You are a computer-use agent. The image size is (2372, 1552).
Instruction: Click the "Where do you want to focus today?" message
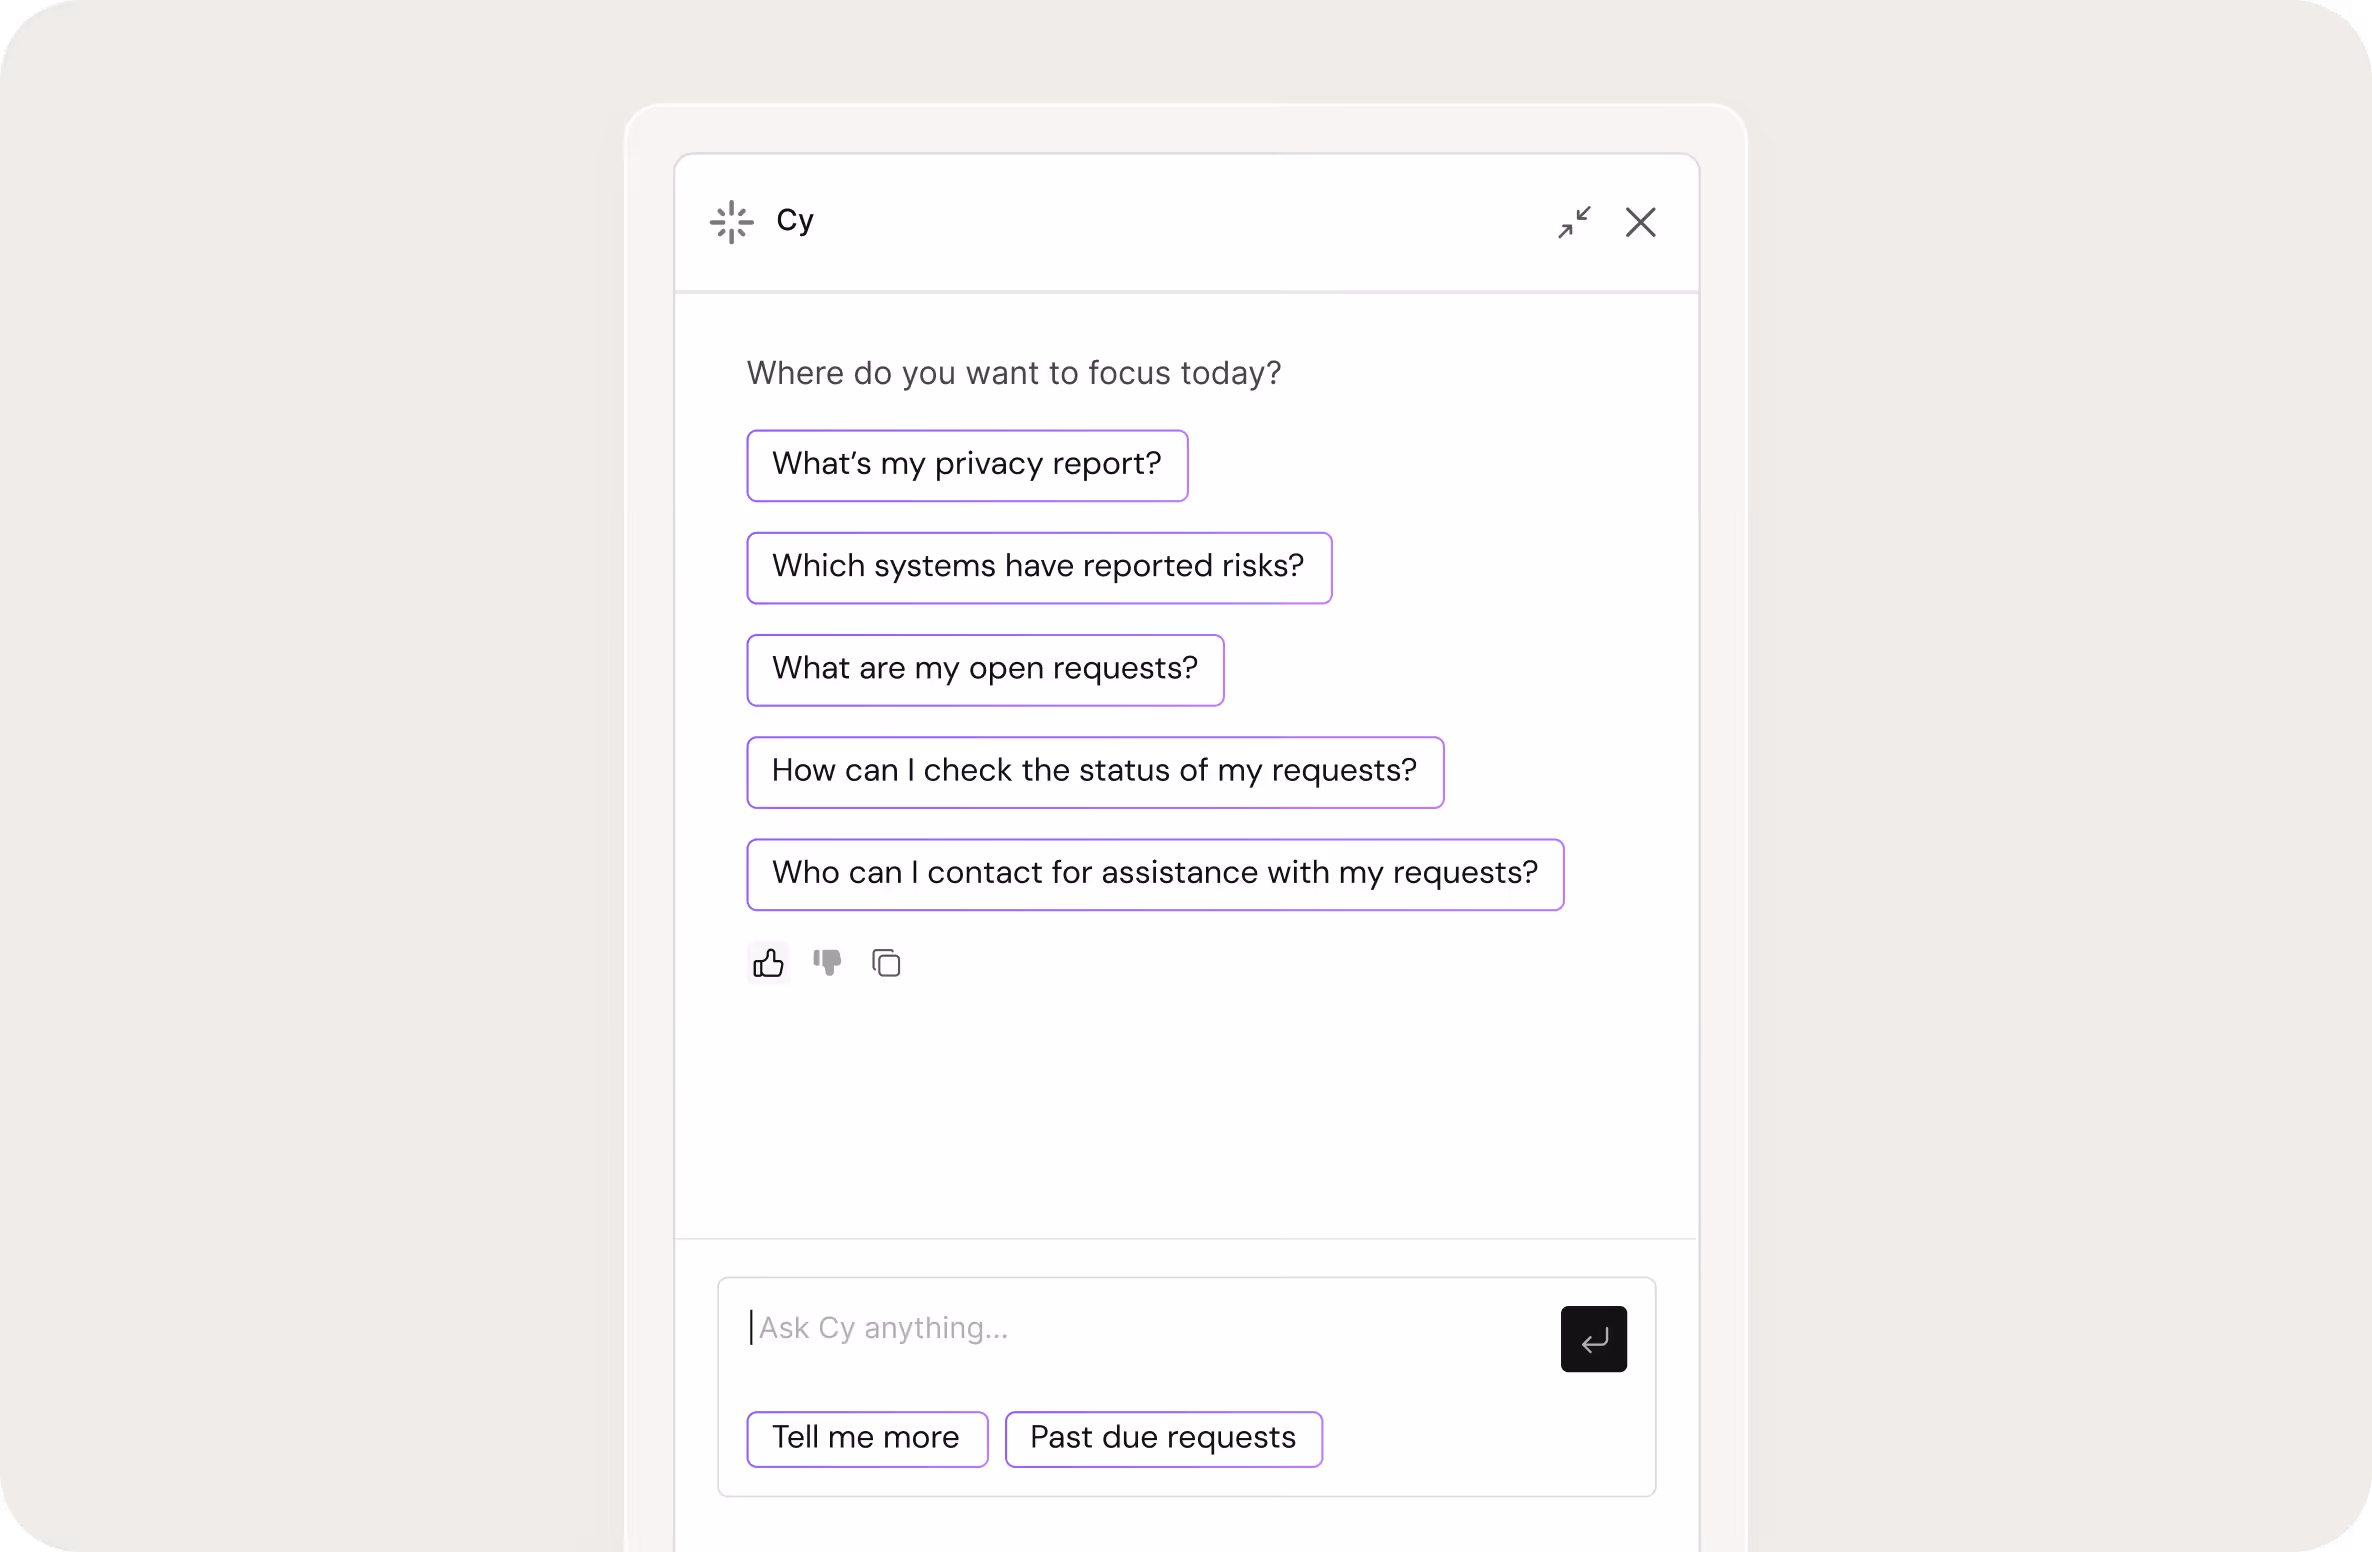point(1013,373)
